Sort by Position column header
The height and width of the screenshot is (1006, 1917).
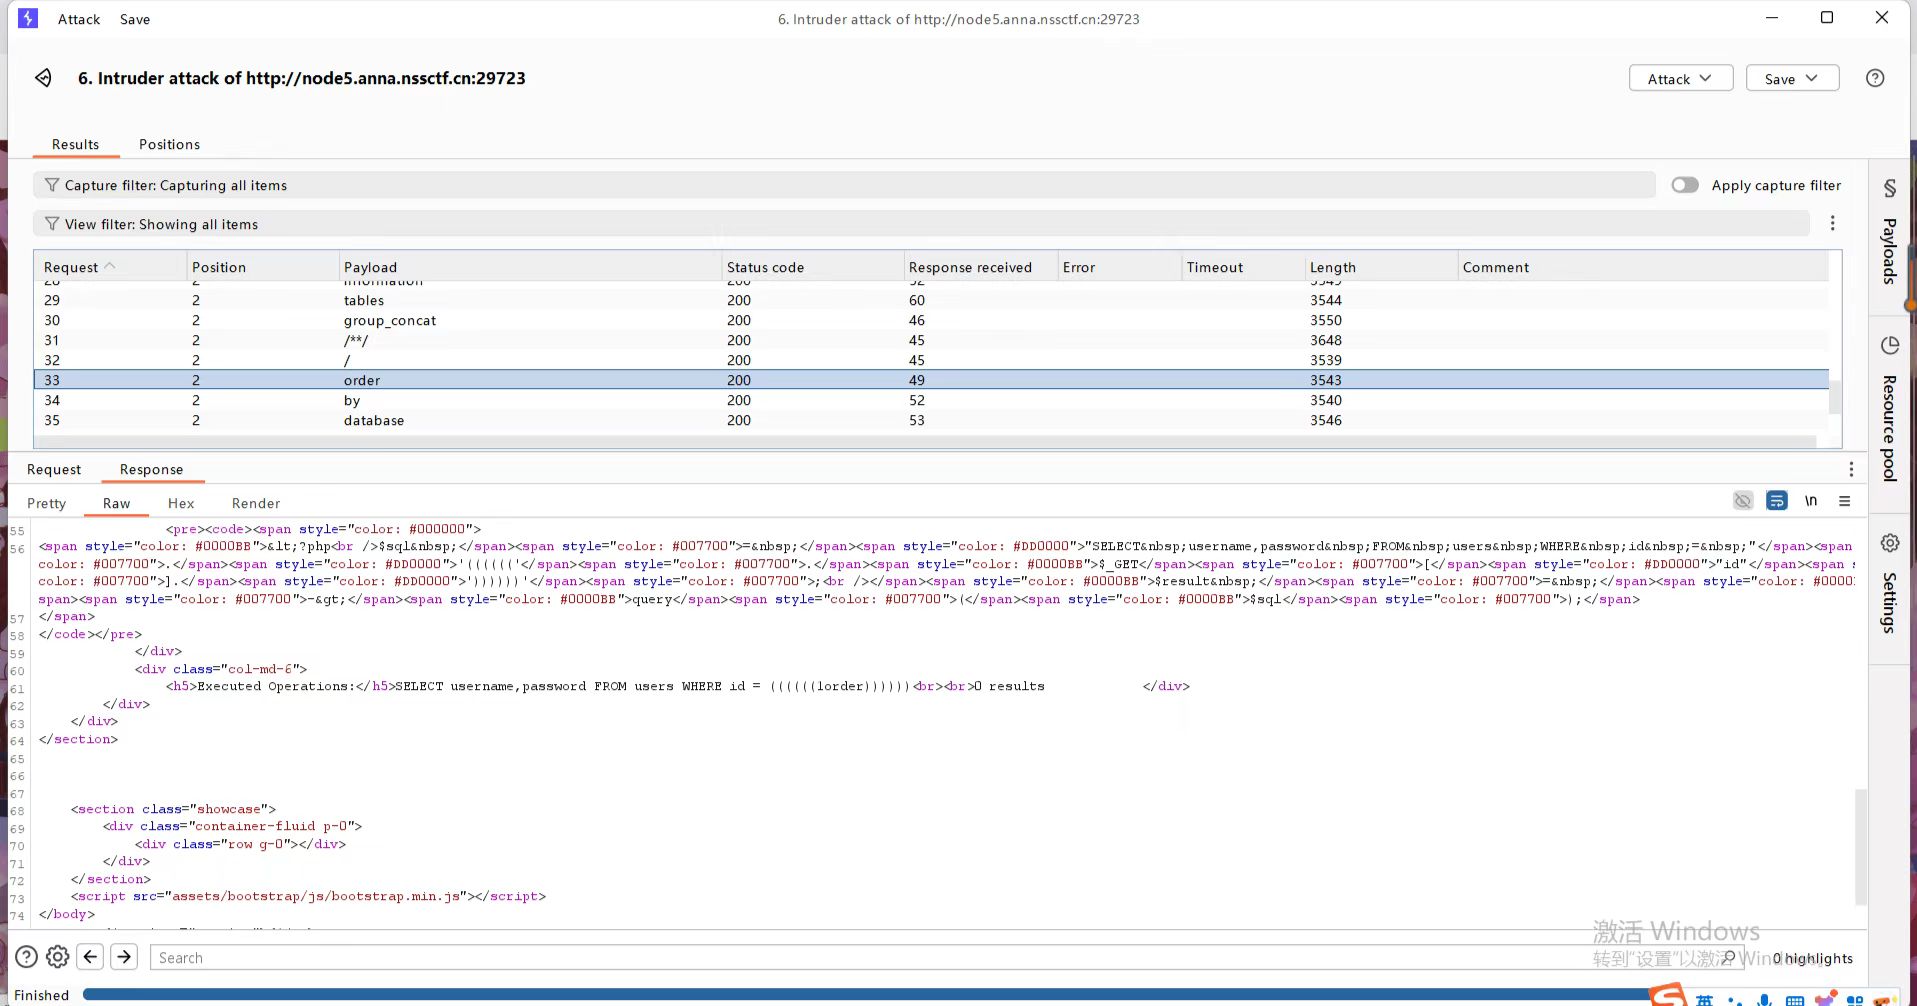[263, 267]
